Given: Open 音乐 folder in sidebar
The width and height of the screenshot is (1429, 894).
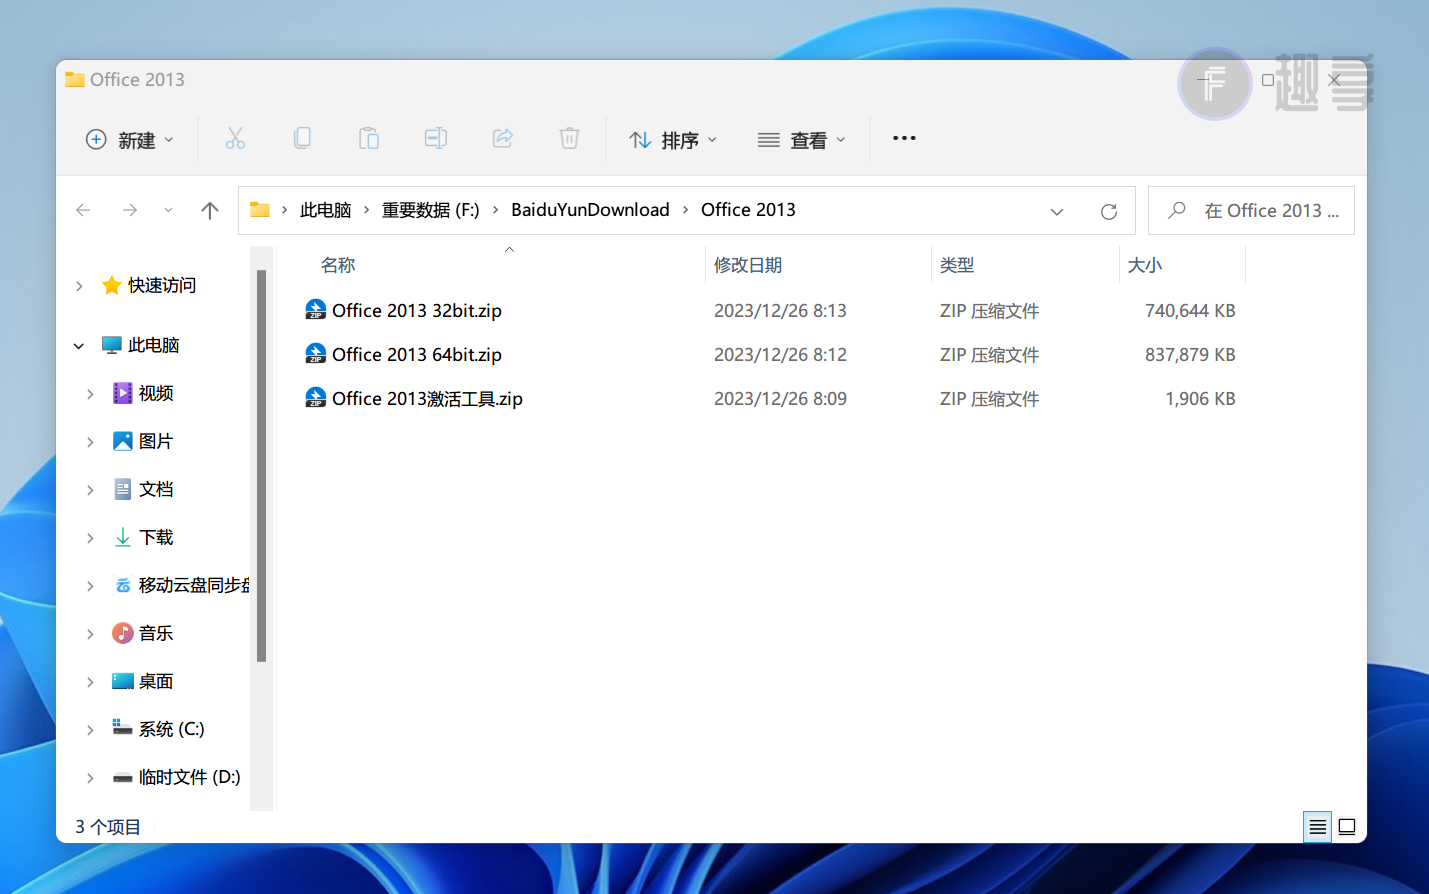Looking at the screenshot, I should point(143,634).
